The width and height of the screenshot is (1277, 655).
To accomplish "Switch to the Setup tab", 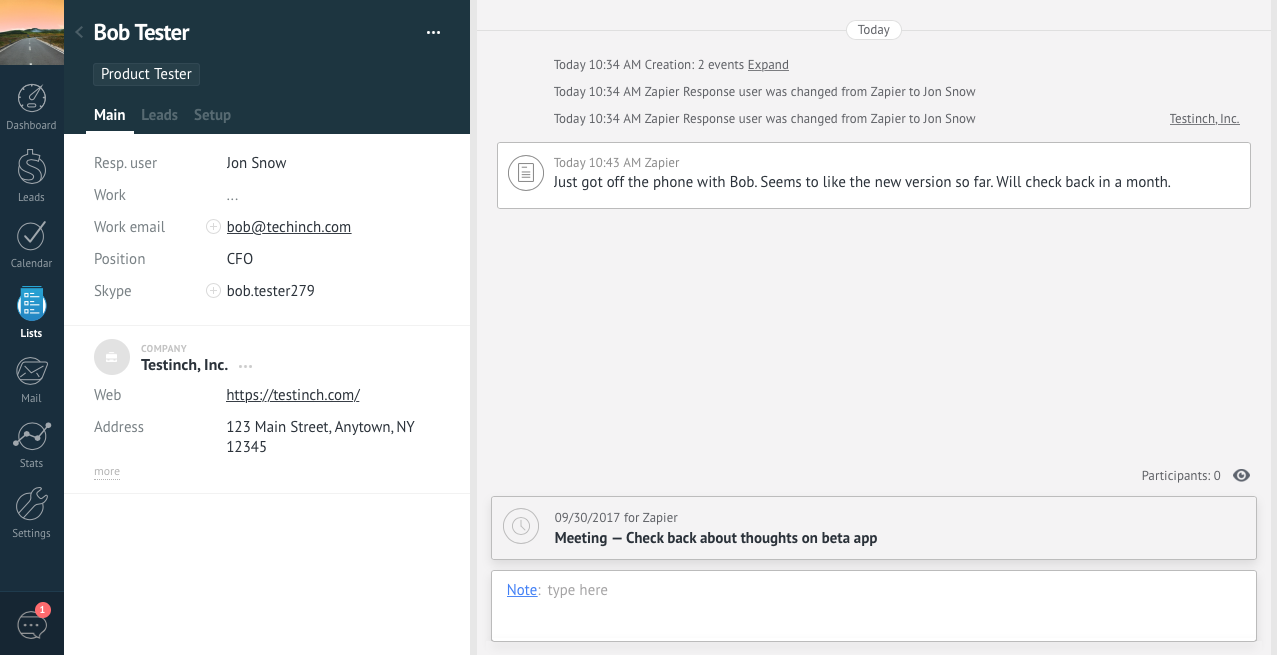I will (212, 115).
